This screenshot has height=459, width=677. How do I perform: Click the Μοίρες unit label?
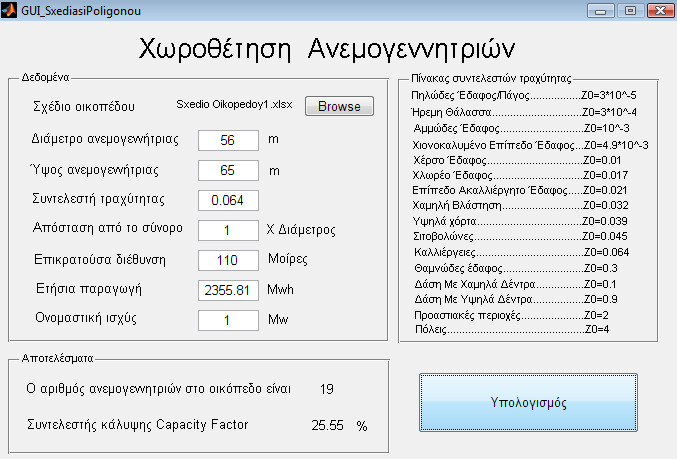click(x=288, y=259)
